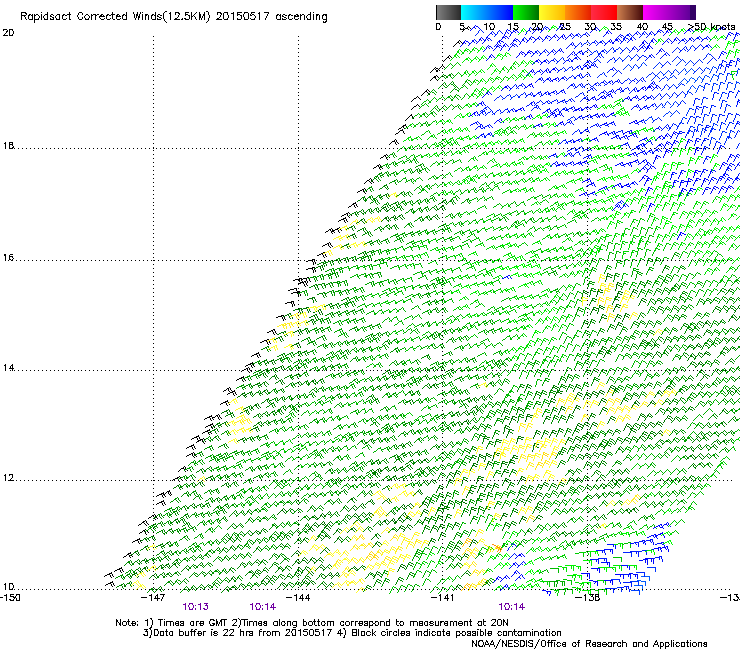Click the legend scale label 35

click(x=616, y=27)
